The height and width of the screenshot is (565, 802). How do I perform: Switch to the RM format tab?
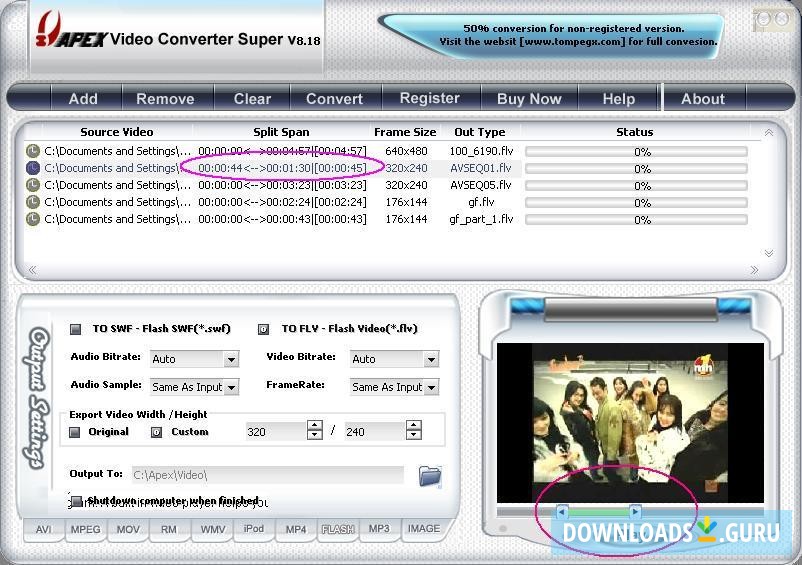[169, 529]
